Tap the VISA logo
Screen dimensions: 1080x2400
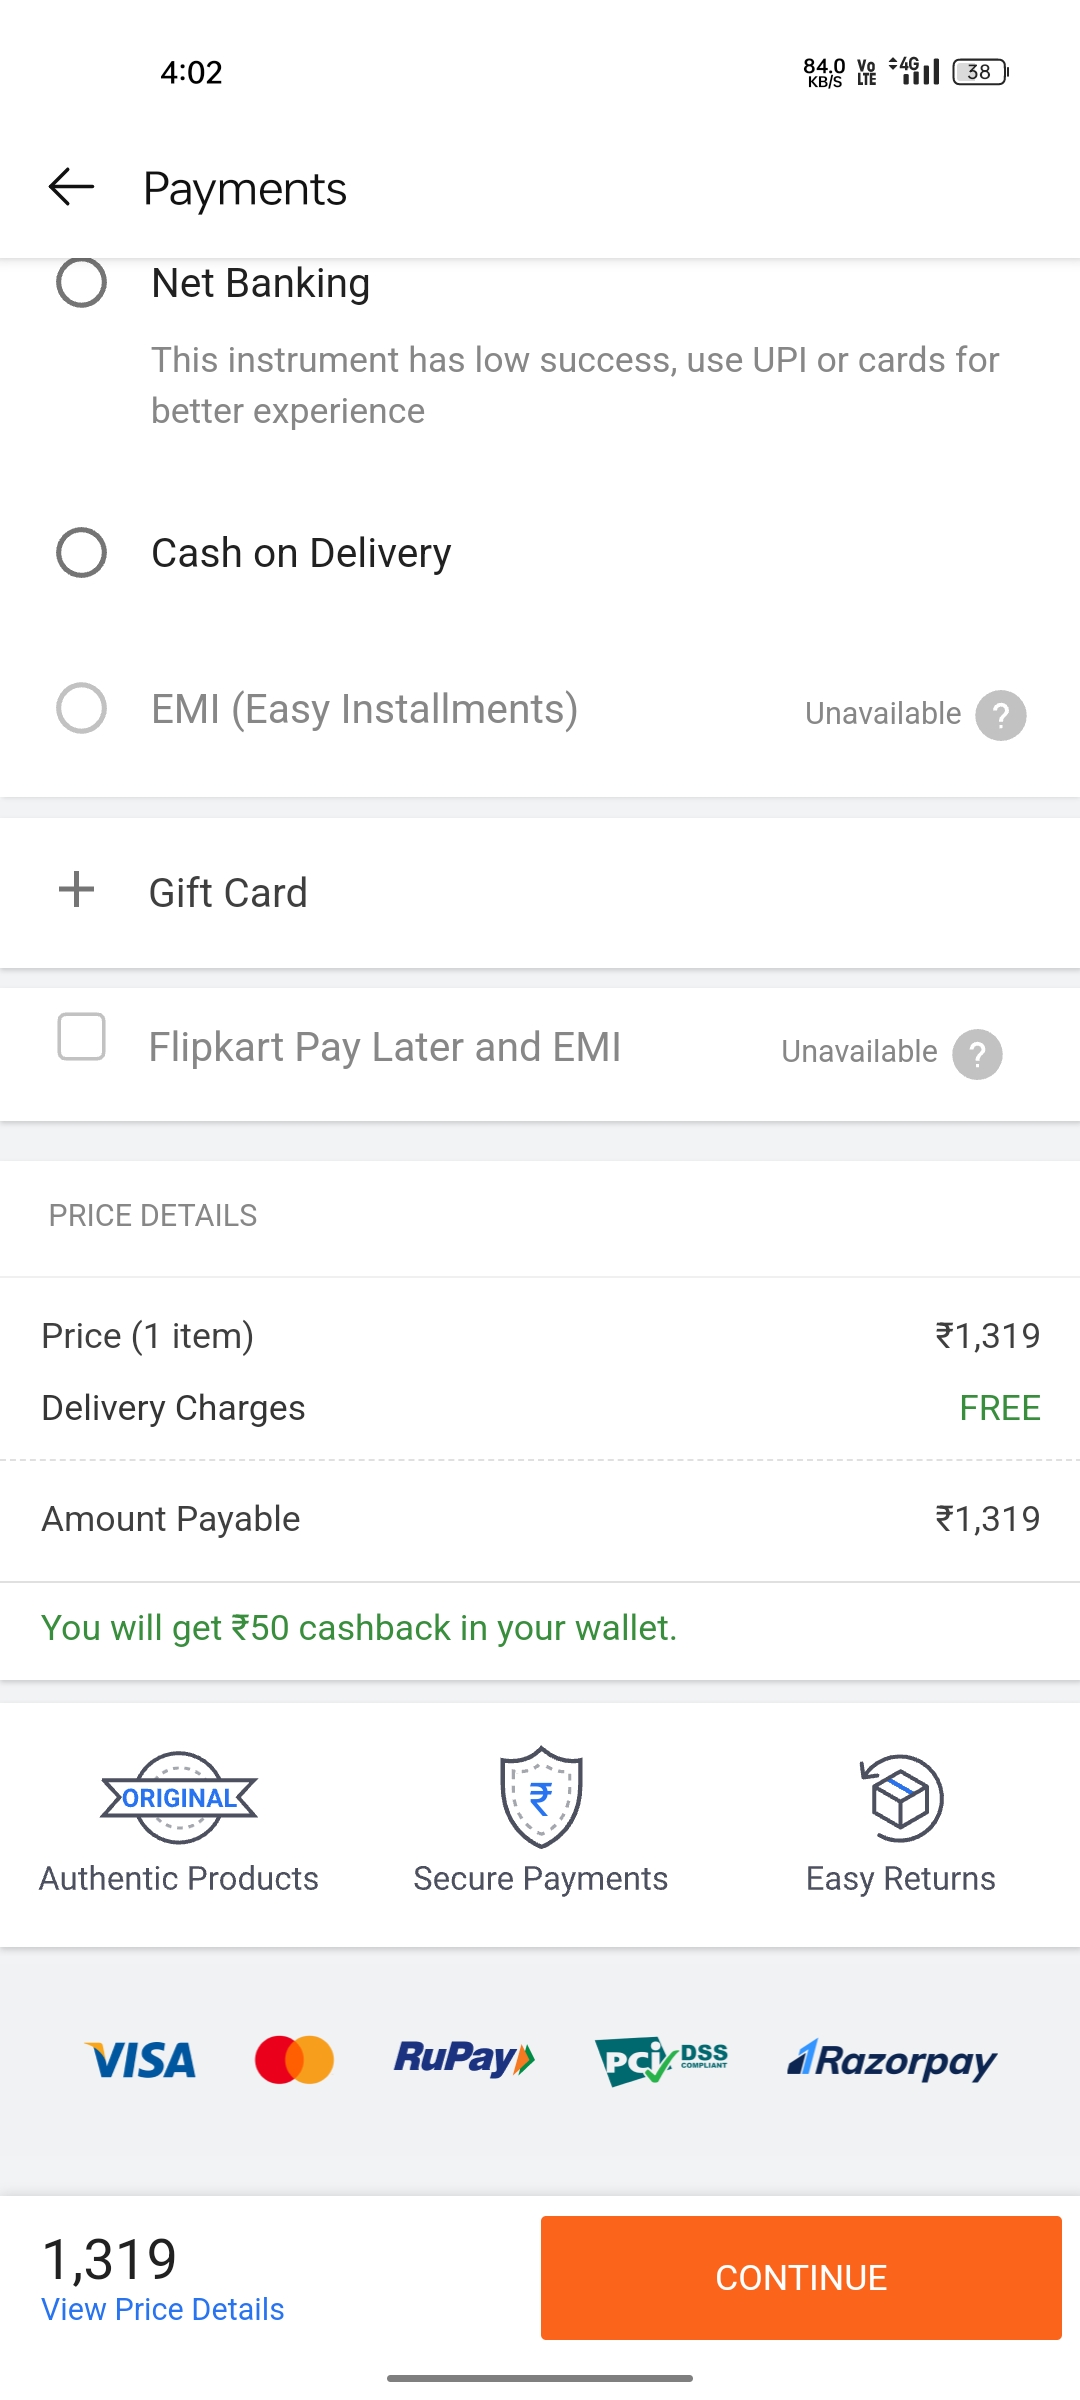pos(141,2061)
